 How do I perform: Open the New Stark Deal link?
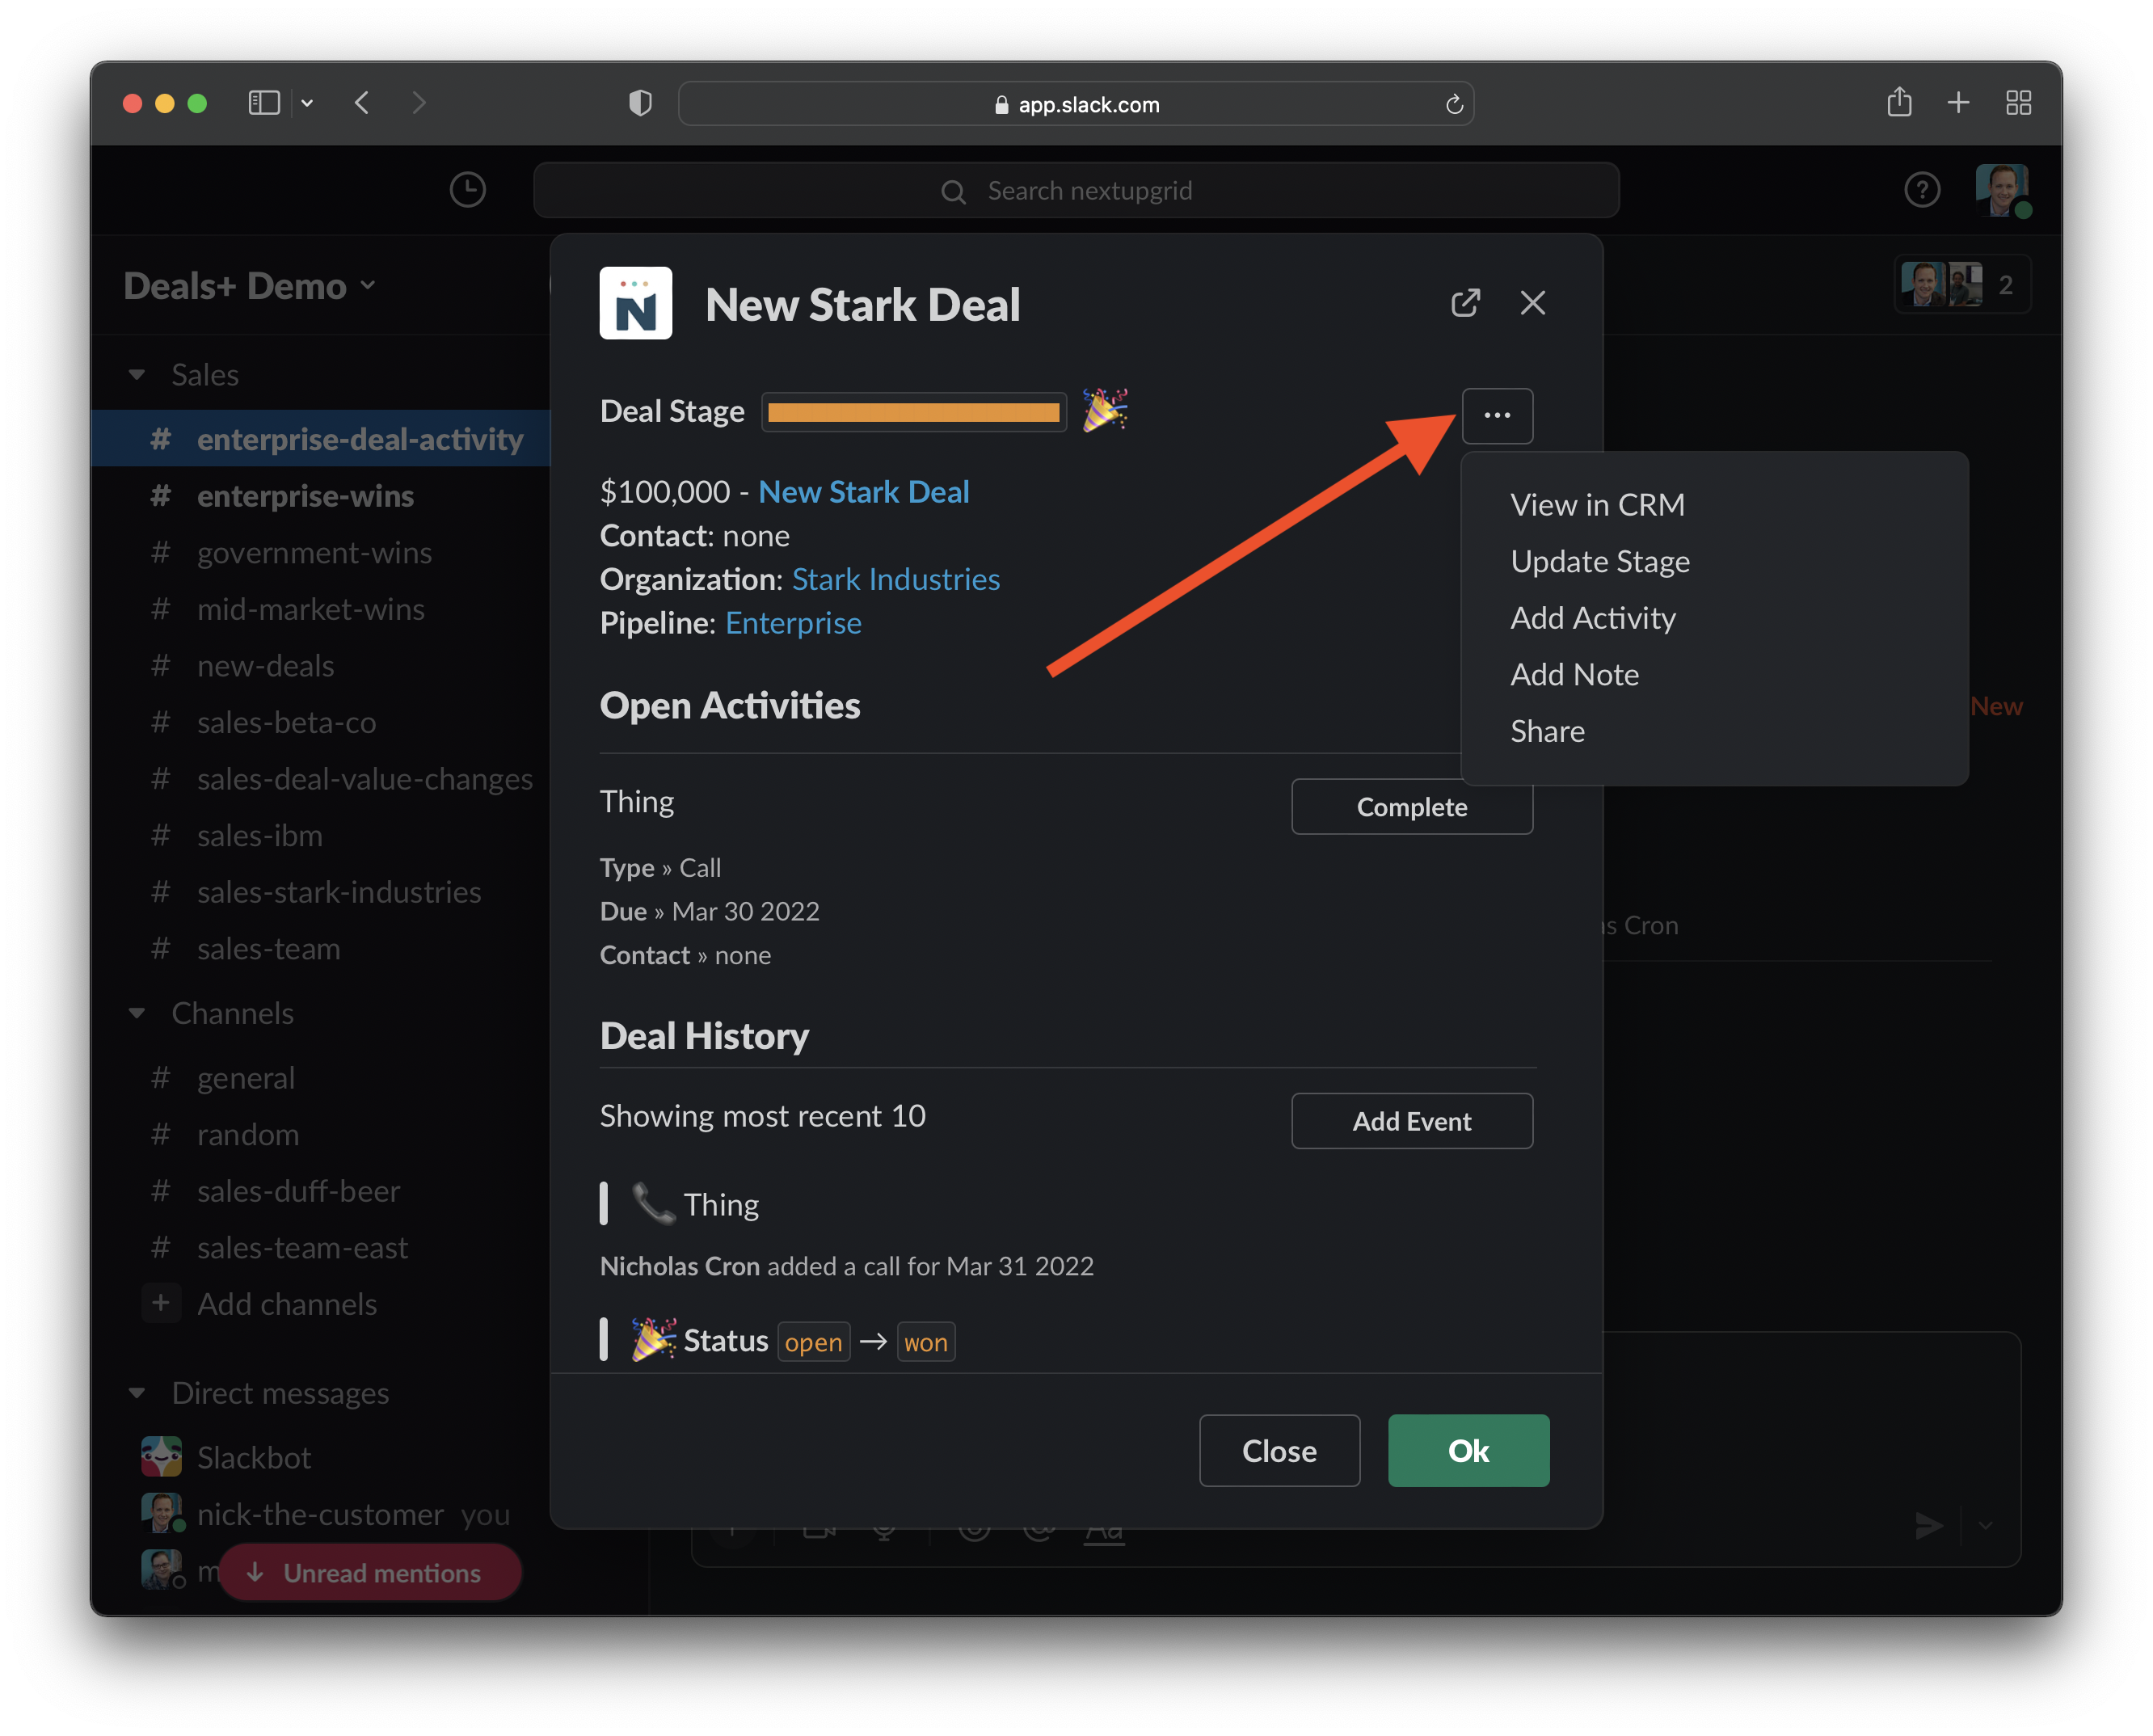(x=863, y=491)
